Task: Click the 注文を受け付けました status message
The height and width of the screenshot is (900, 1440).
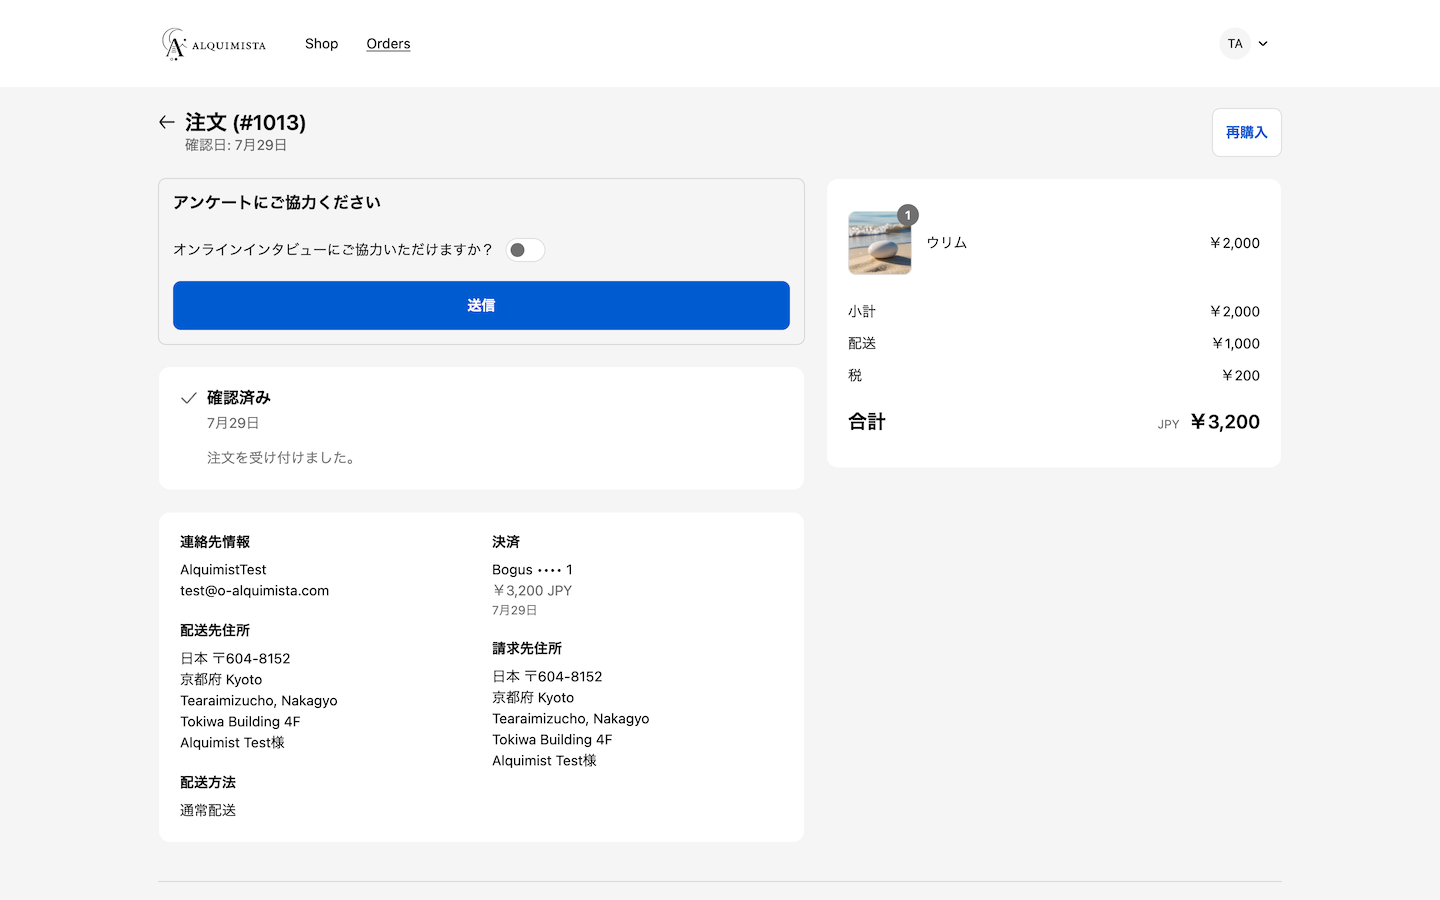Action: 283,458
